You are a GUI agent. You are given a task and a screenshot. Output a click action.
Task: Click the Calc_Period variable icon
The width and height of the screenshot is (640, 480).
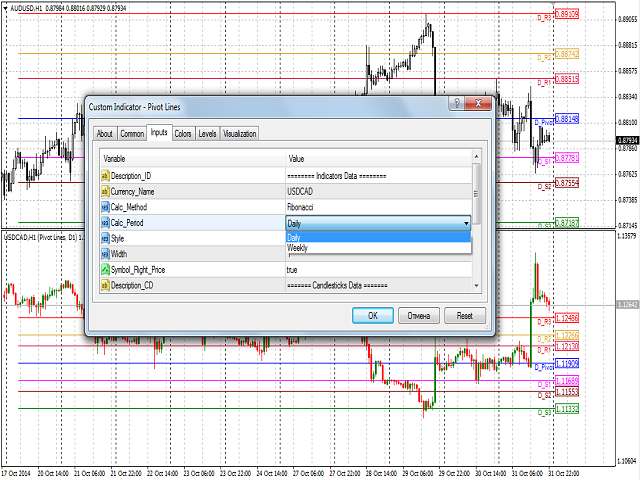point(105,223)
